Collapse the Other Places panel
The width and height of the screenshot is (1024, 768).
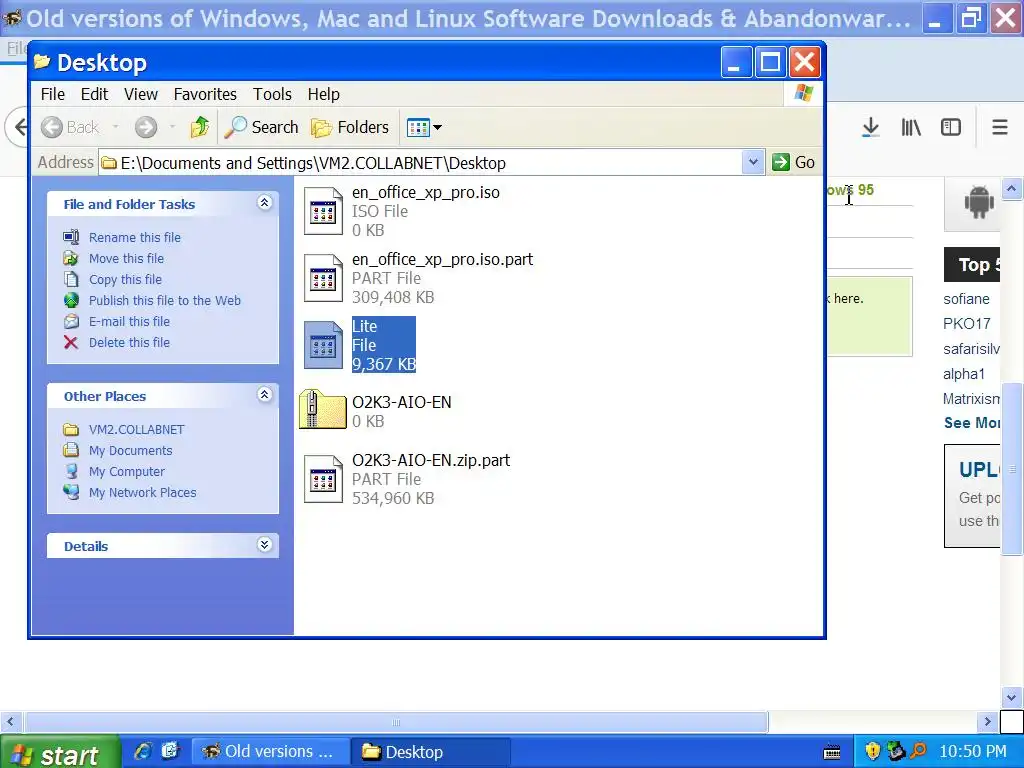(x=264, y=395)
